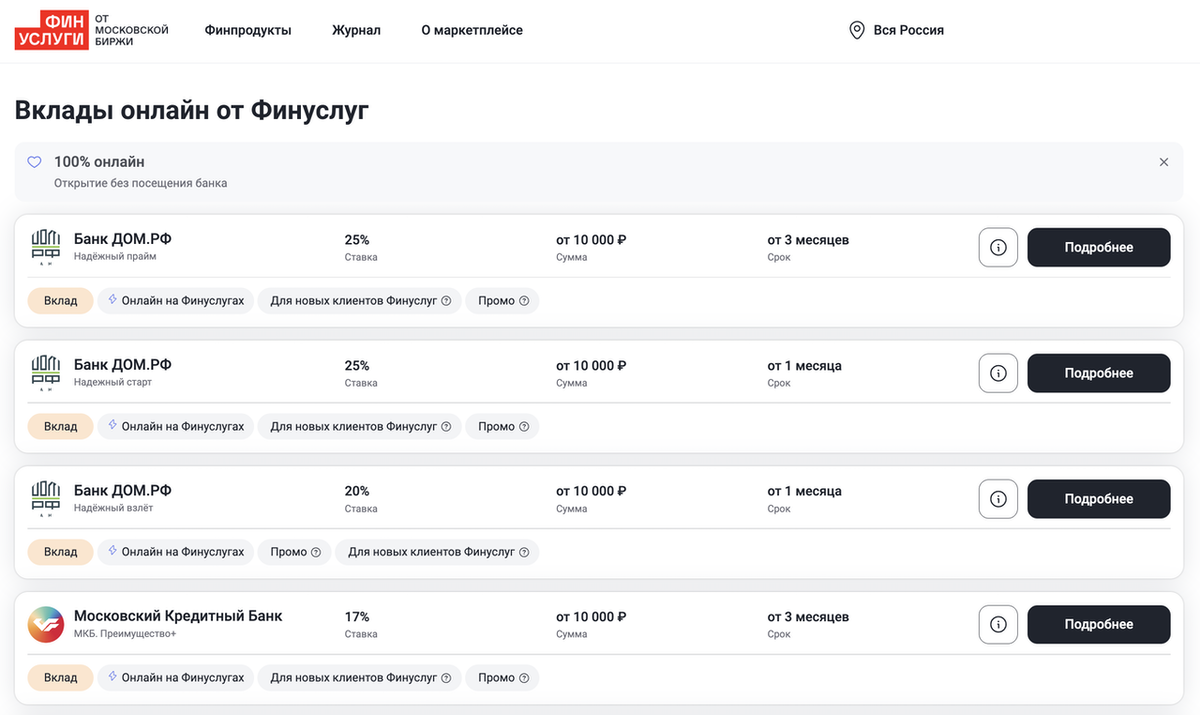The image size is (1200, 715).
Task: Click the Промо question mark in Надёжный прайм card
Action: [524, 301]
